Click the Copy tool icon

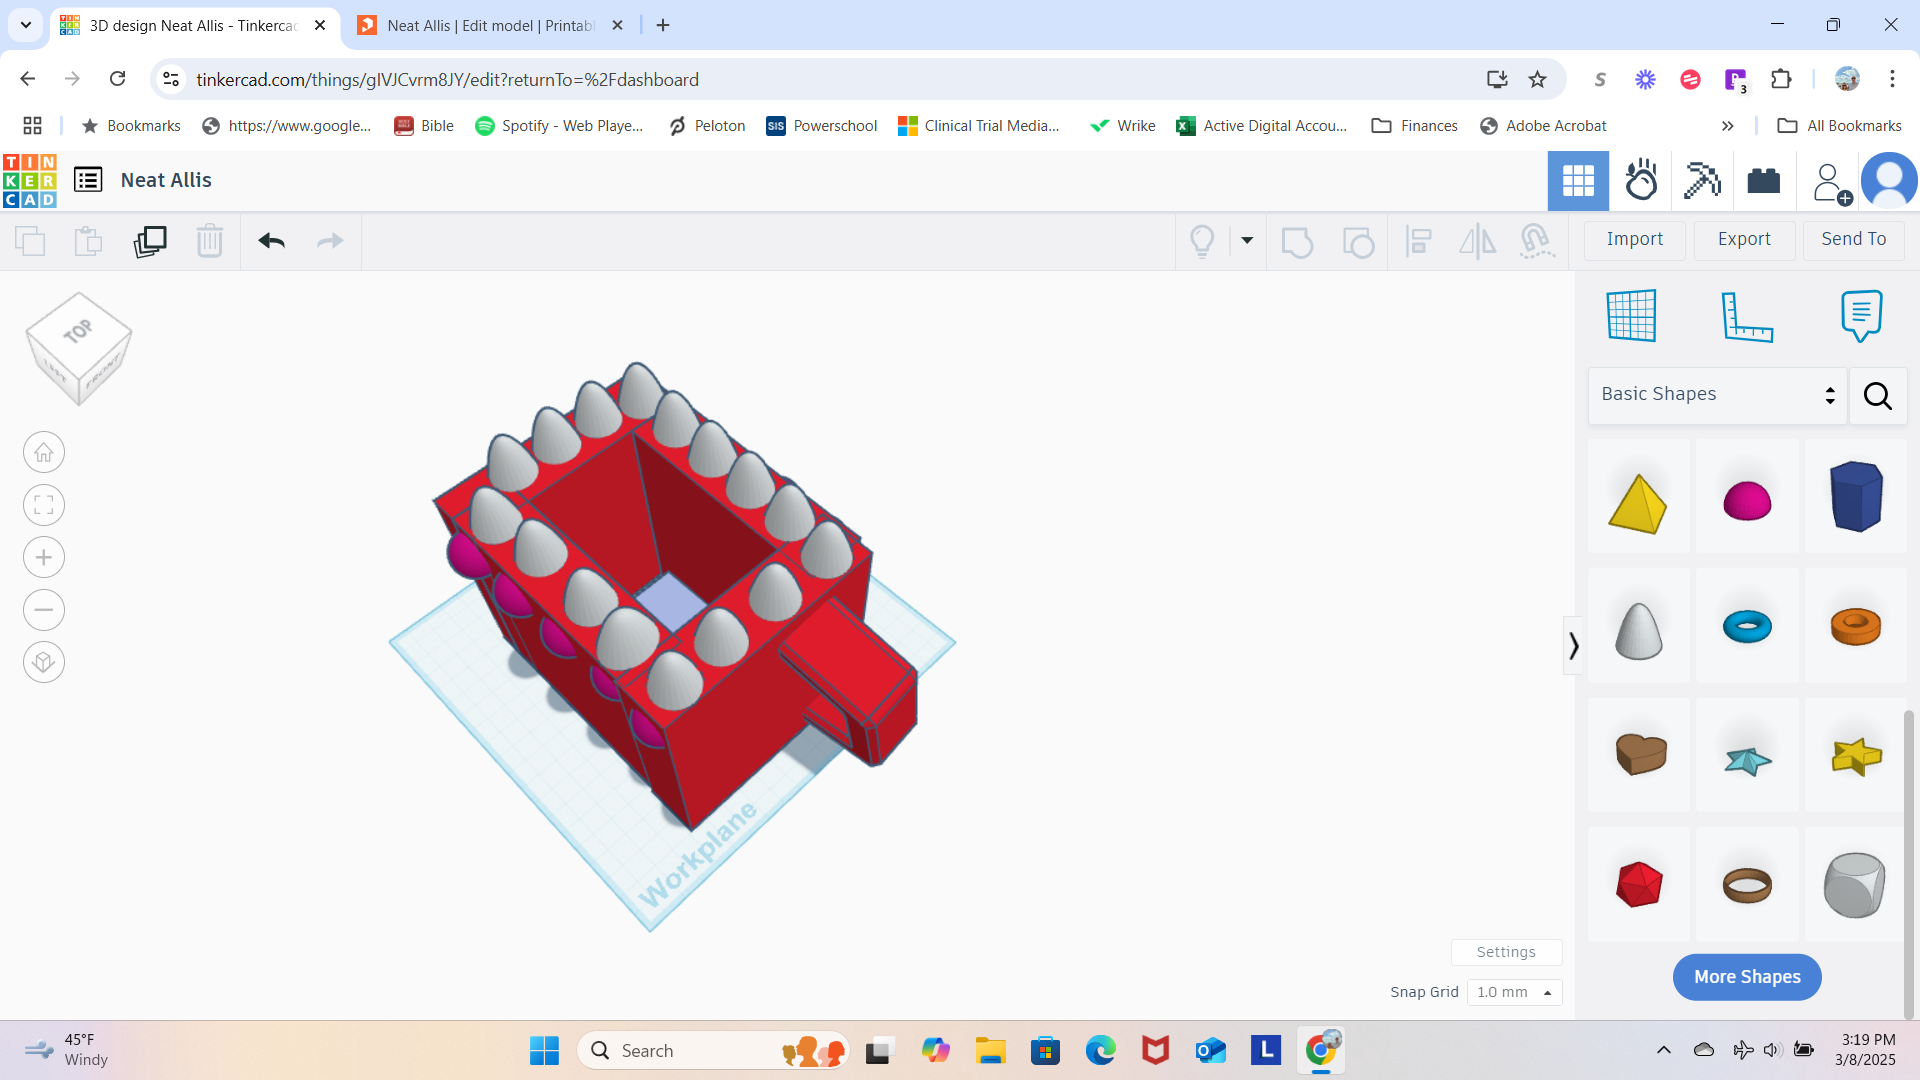[30, 241]
